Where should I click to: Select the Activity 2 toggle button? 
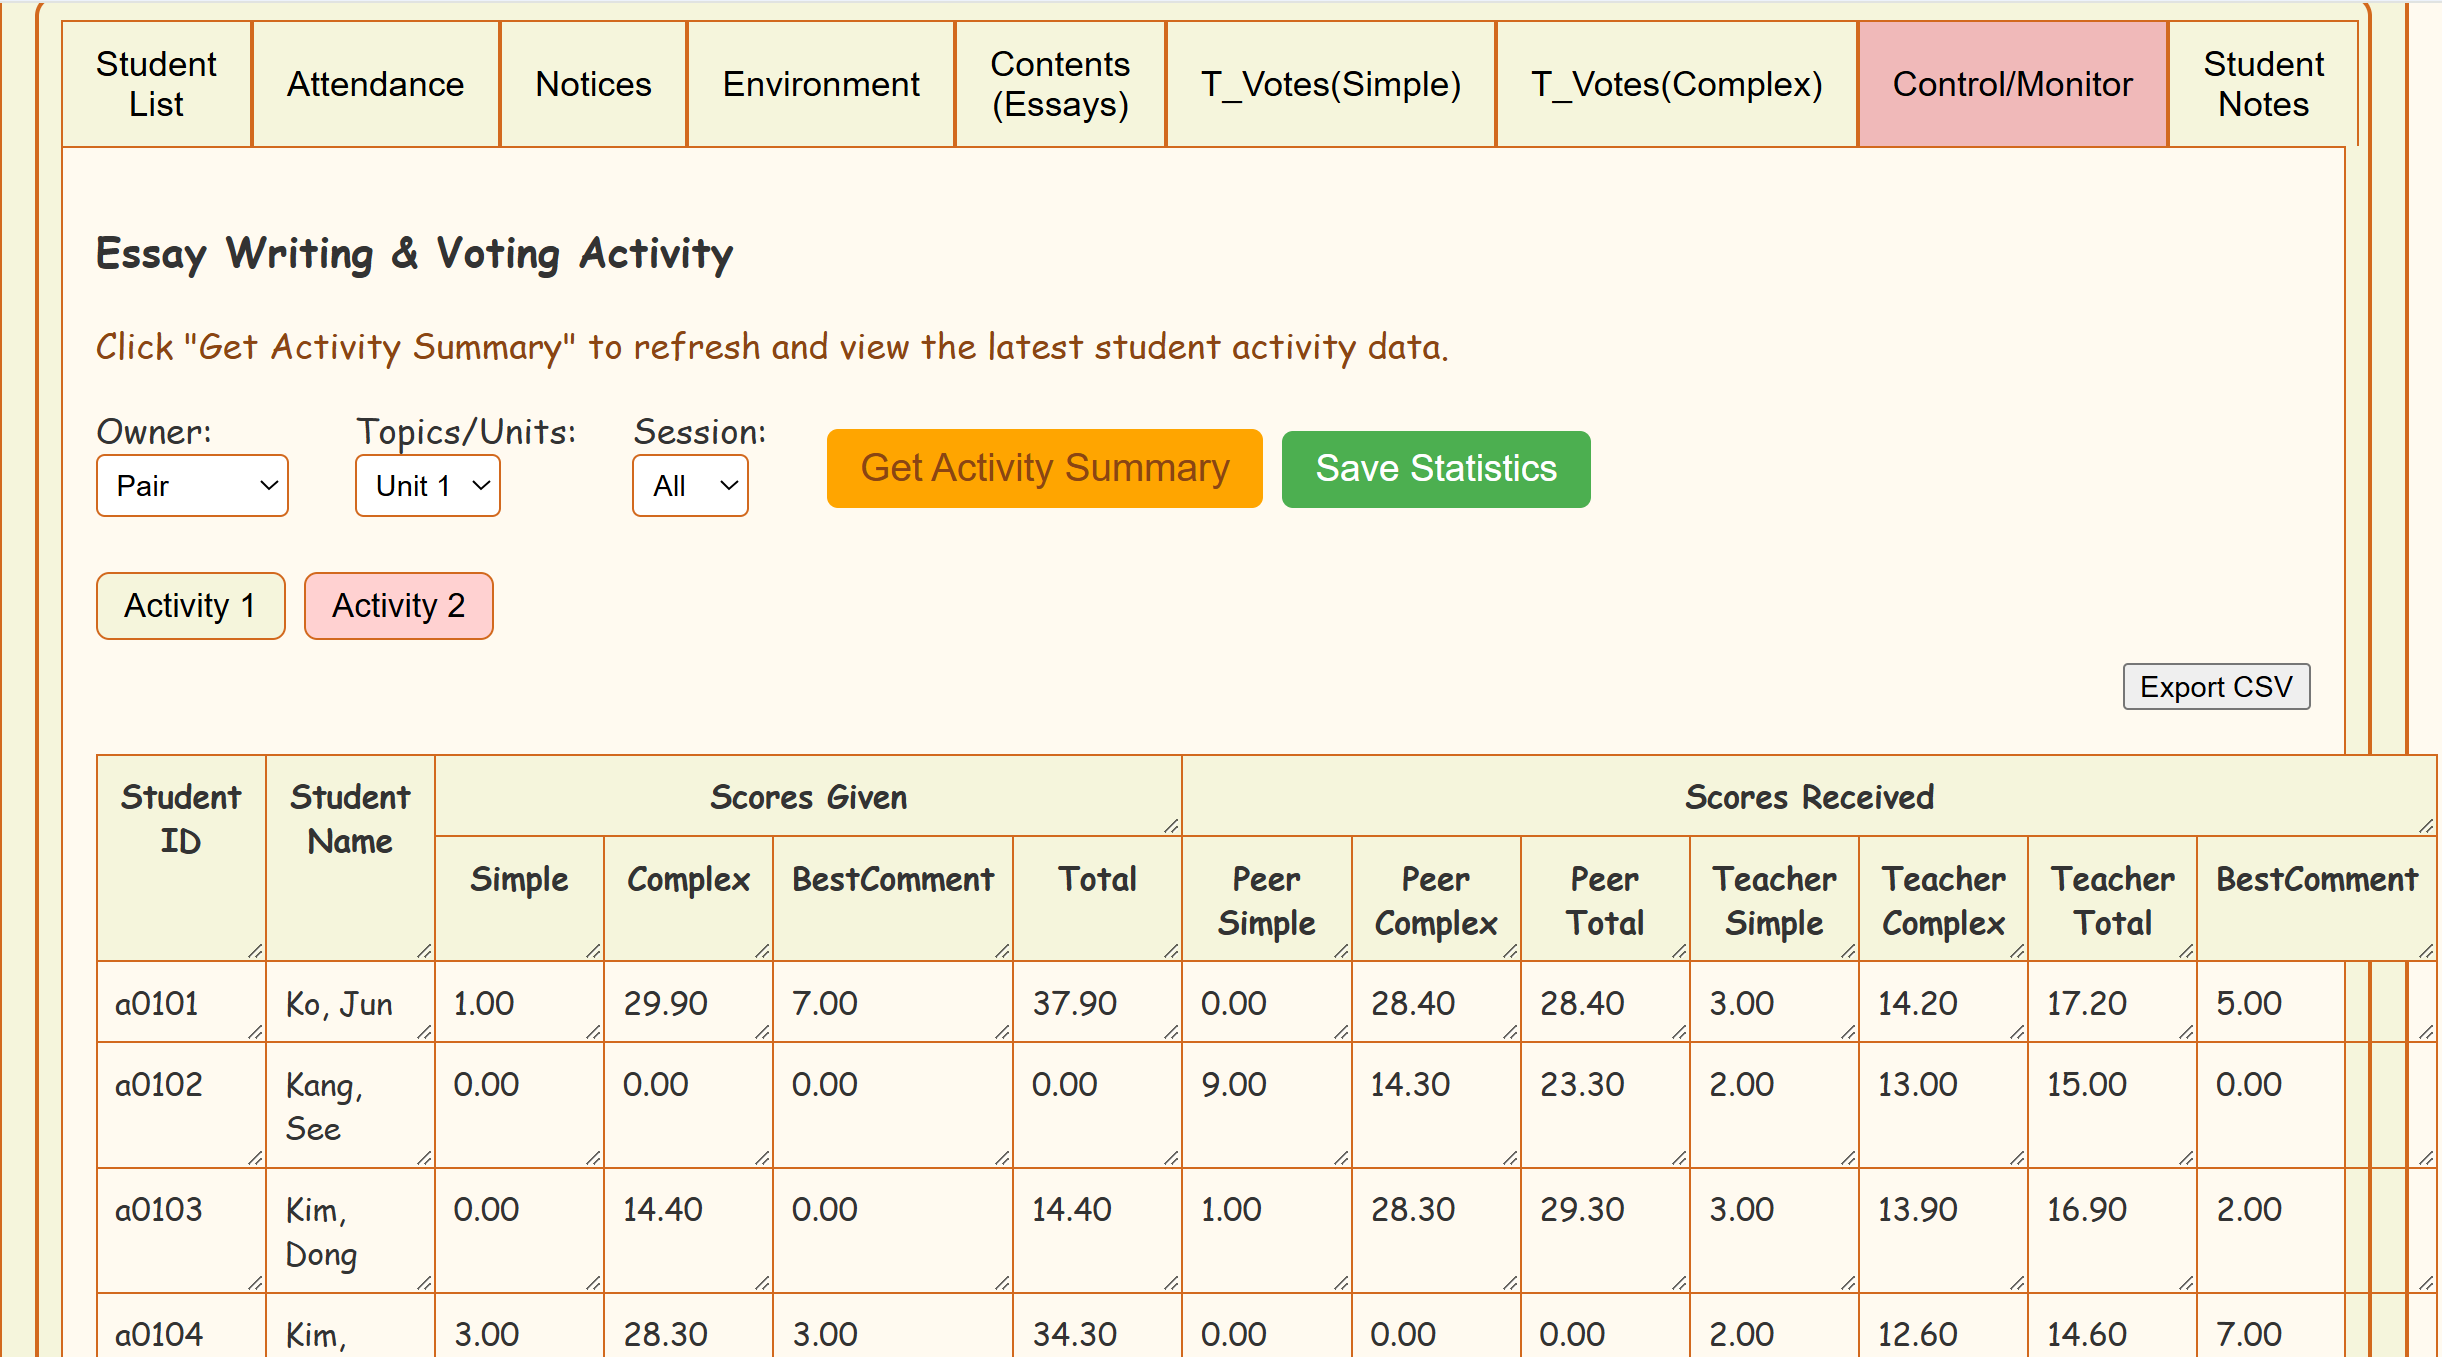coord(398,606)
